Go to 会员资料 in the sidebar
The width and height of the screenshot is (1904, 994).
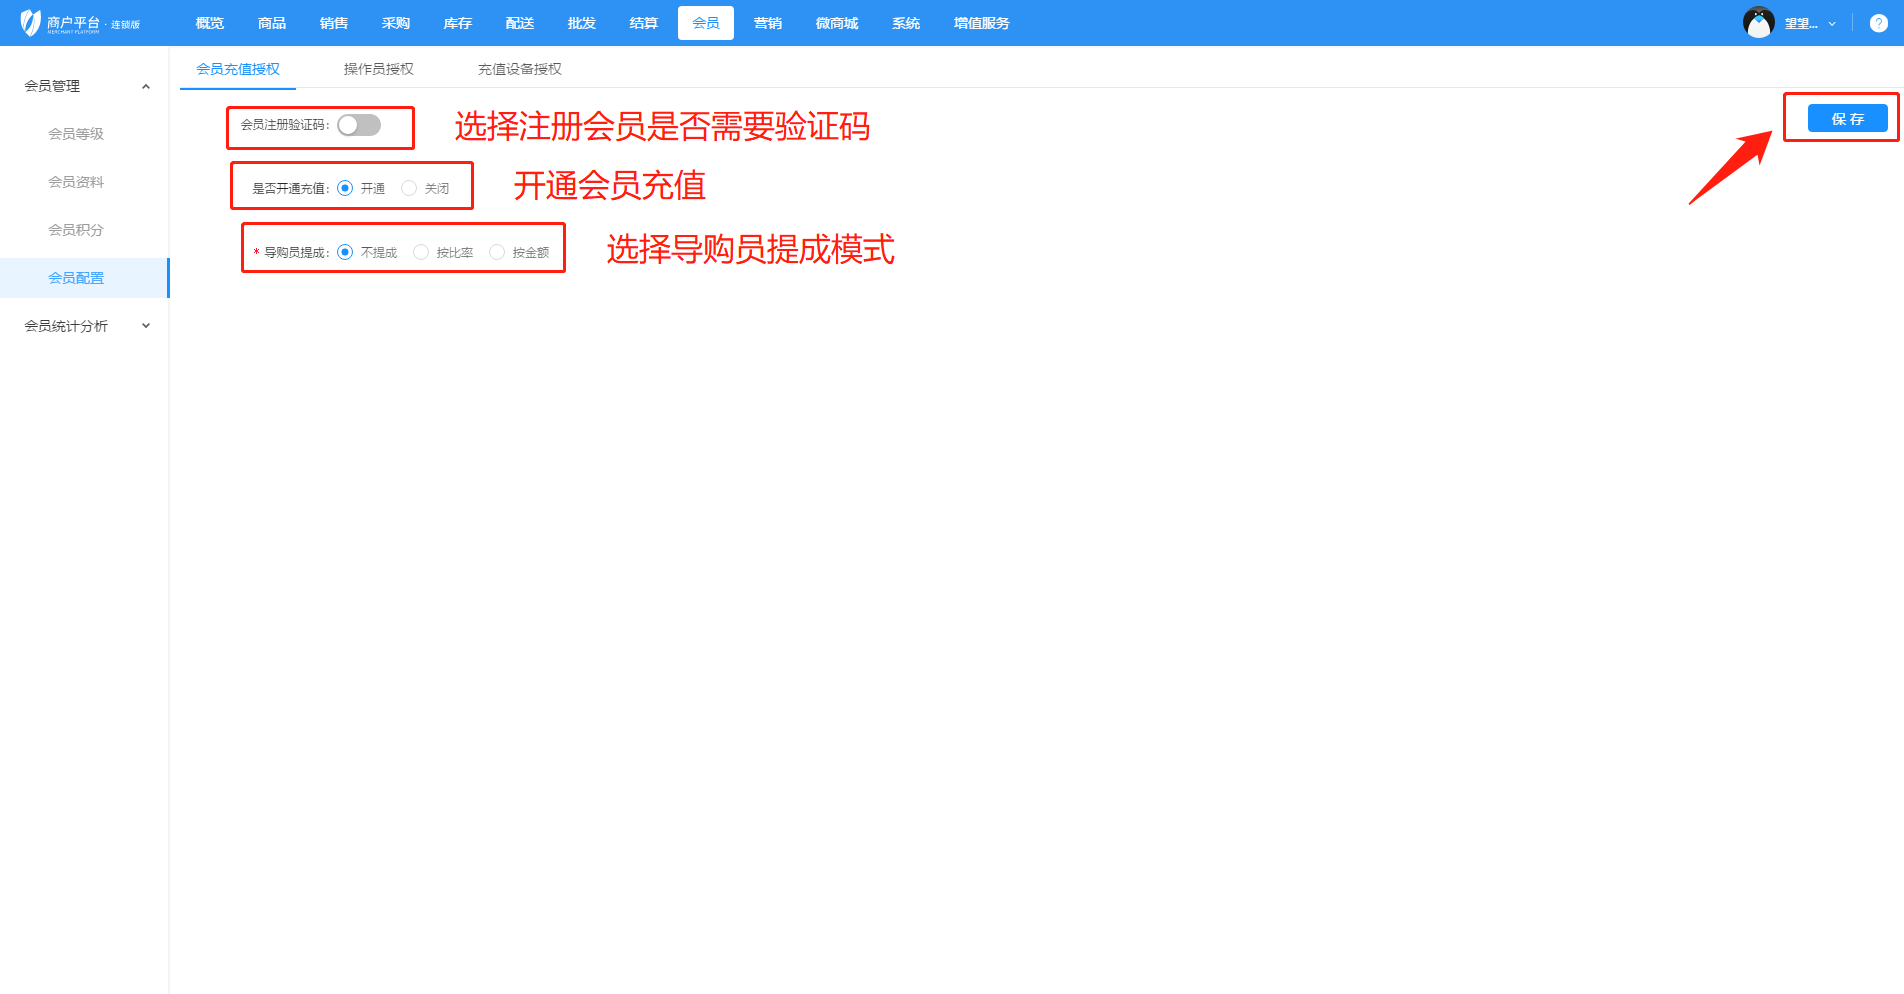(76, 182)
